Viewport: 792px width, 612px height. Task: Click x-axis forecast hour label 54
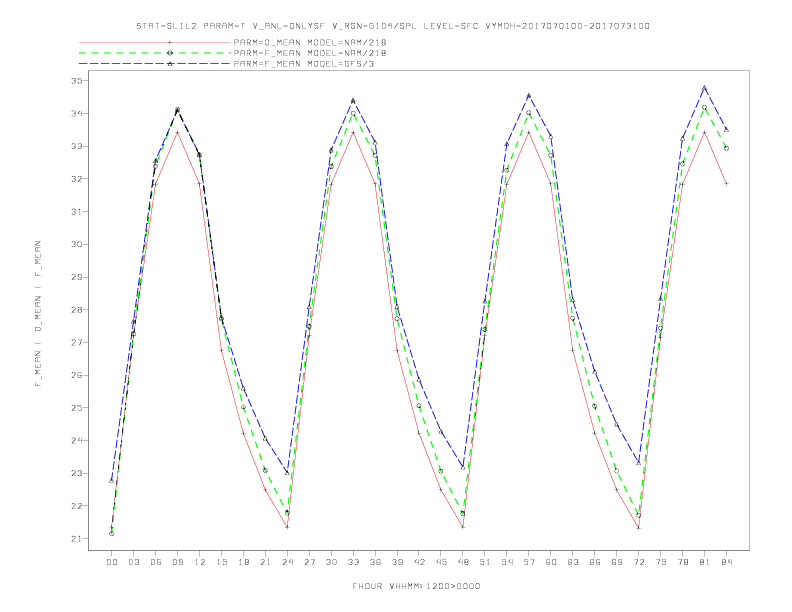tap(507, 562)
